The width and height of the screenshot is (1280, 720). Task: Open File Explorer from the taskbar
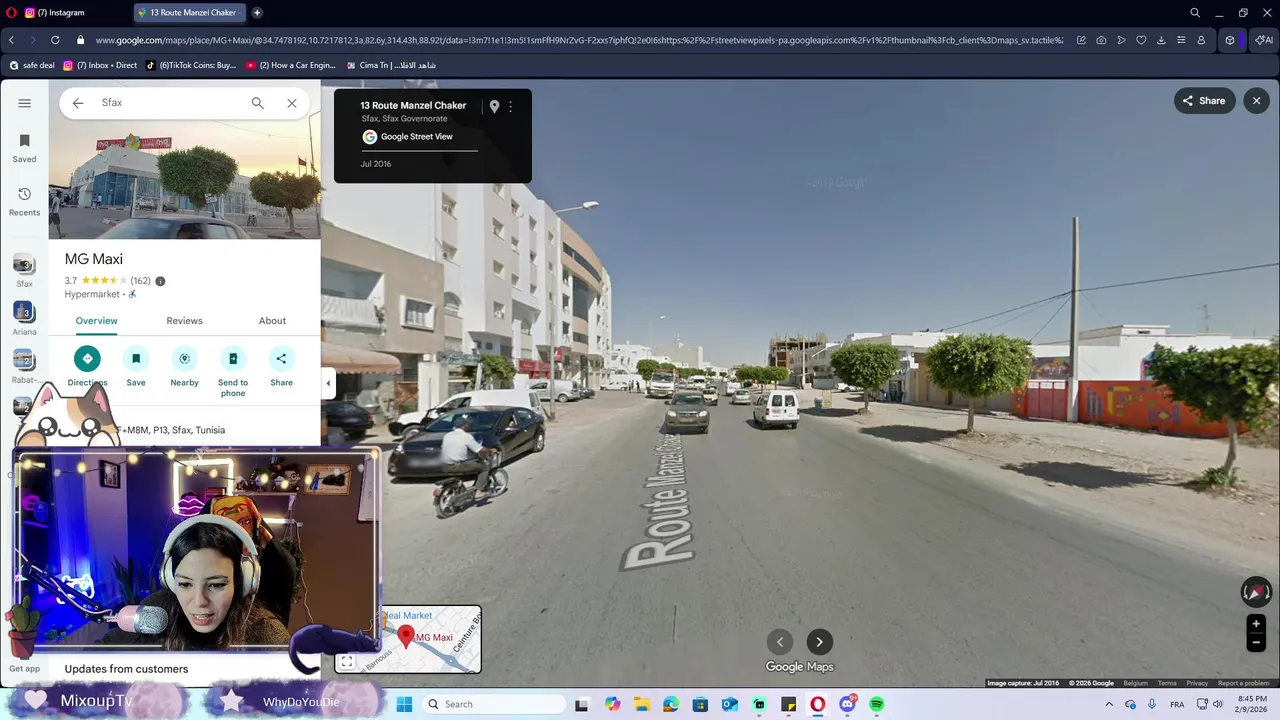click(641, 704)
